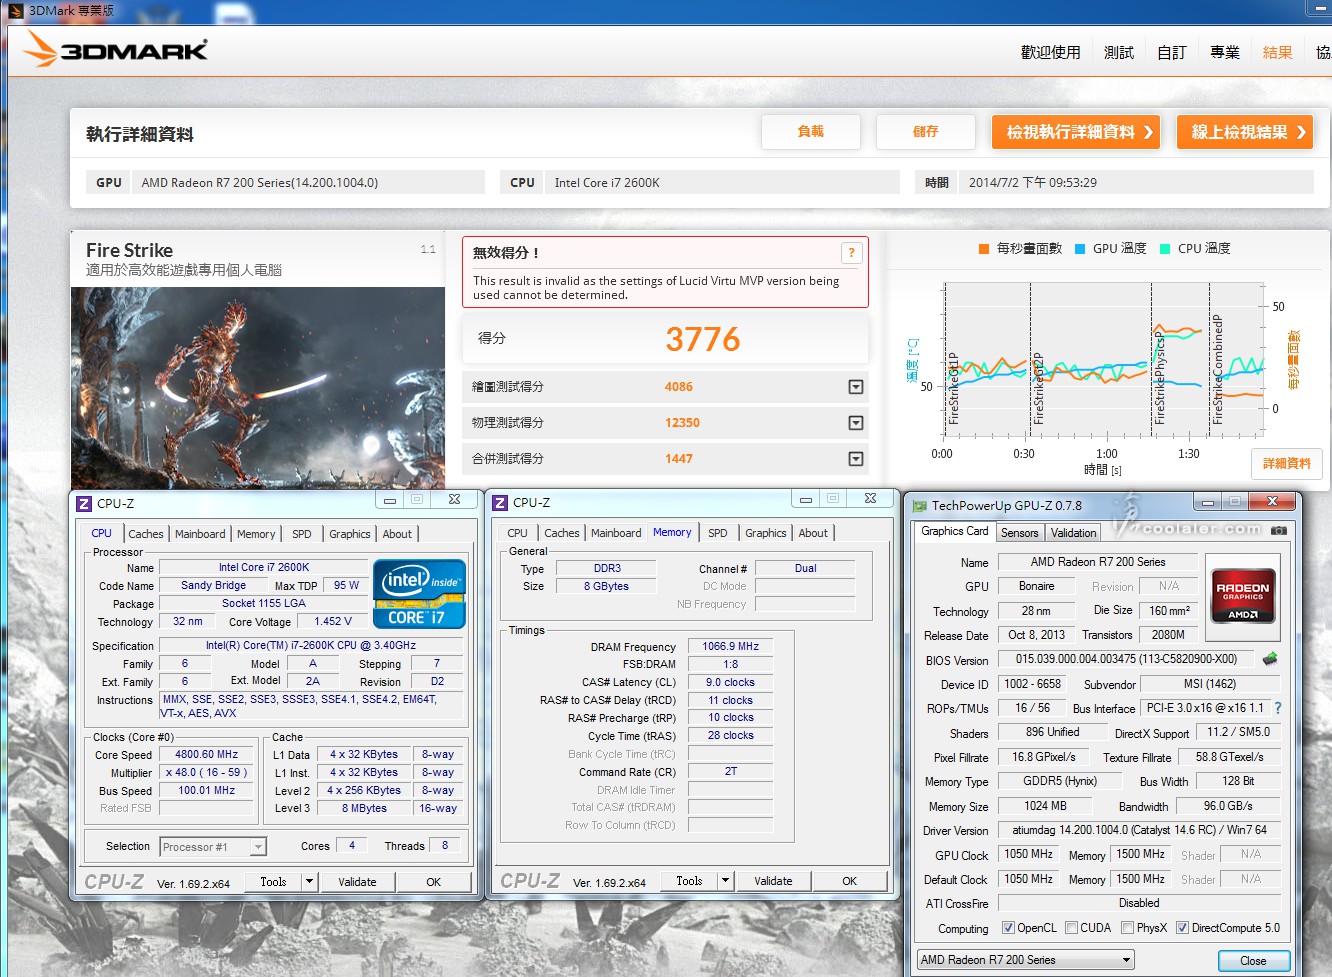The height and width of the screenshot is (977, 1332).
Task: Click the GPU-Z title bar icon
Action: point(920,505)
